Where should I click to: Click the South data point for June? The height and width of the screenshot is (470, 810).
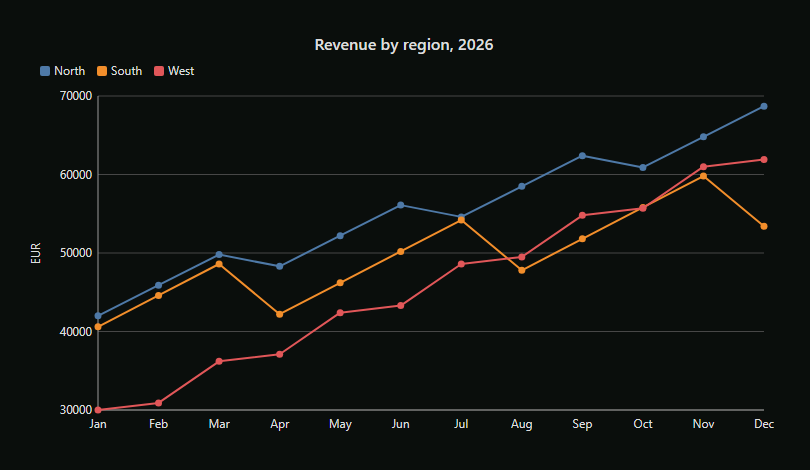401,252
